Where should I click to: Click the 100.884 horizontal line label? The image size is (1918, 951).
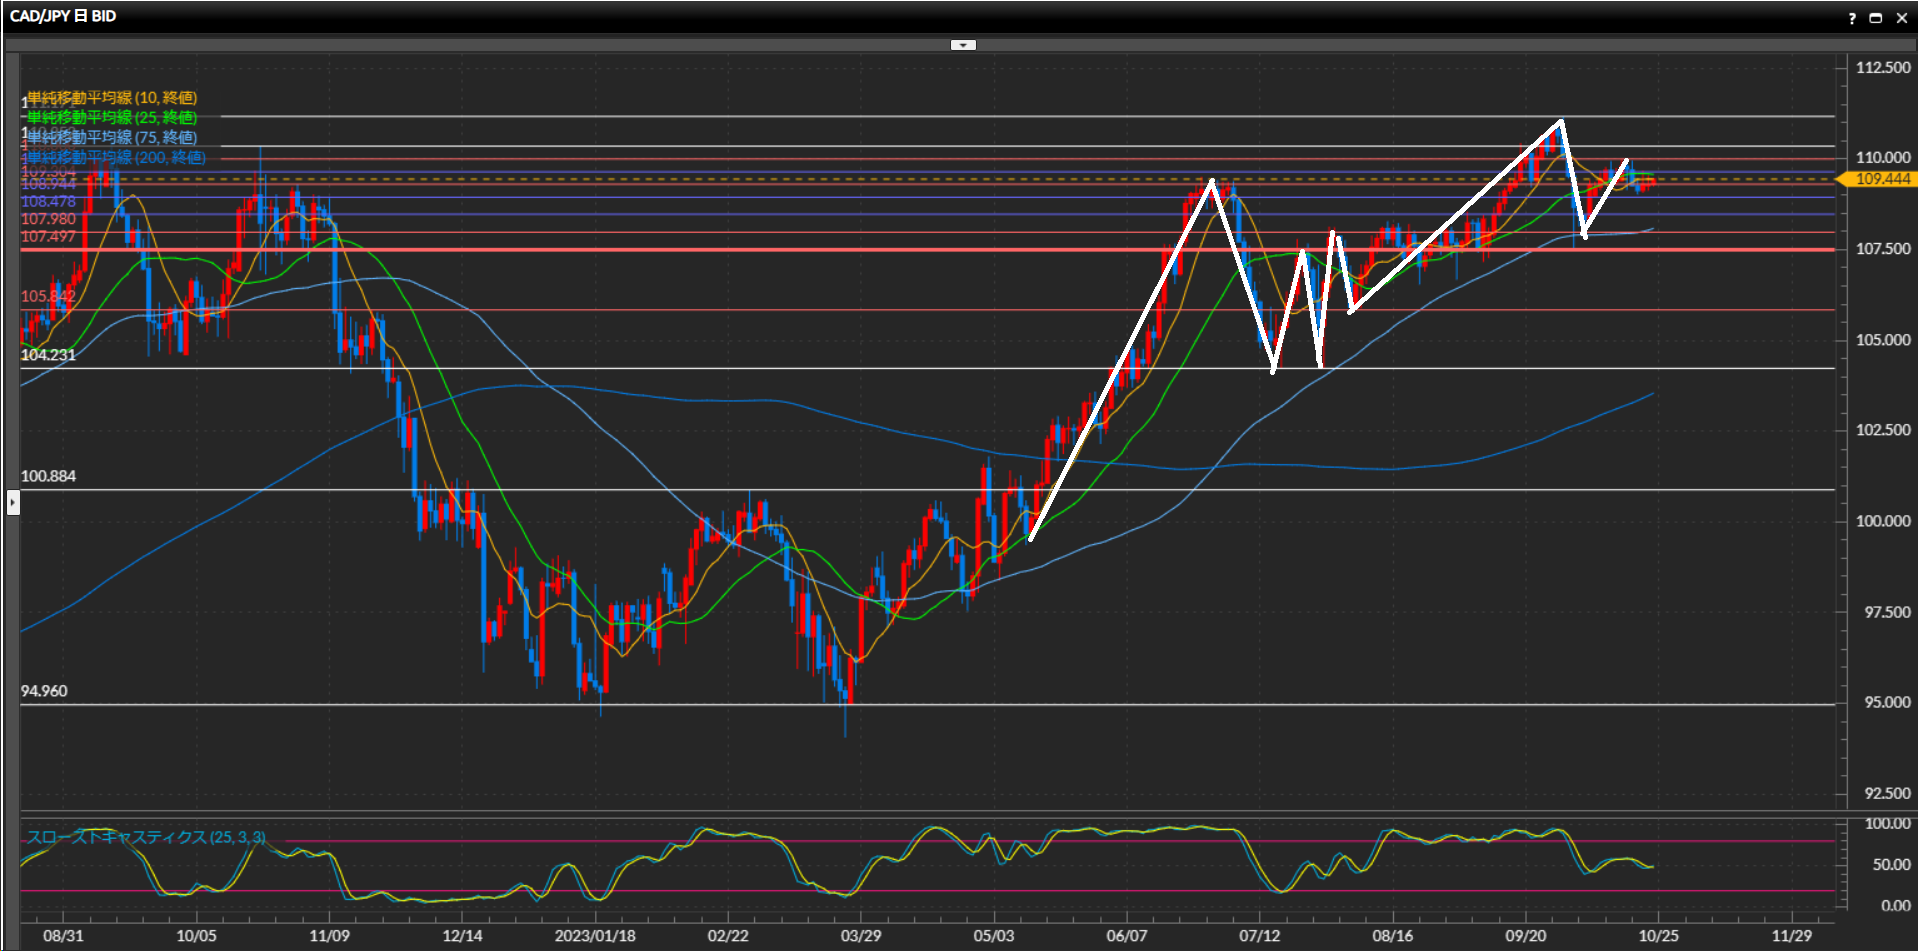tap(48, 476)
